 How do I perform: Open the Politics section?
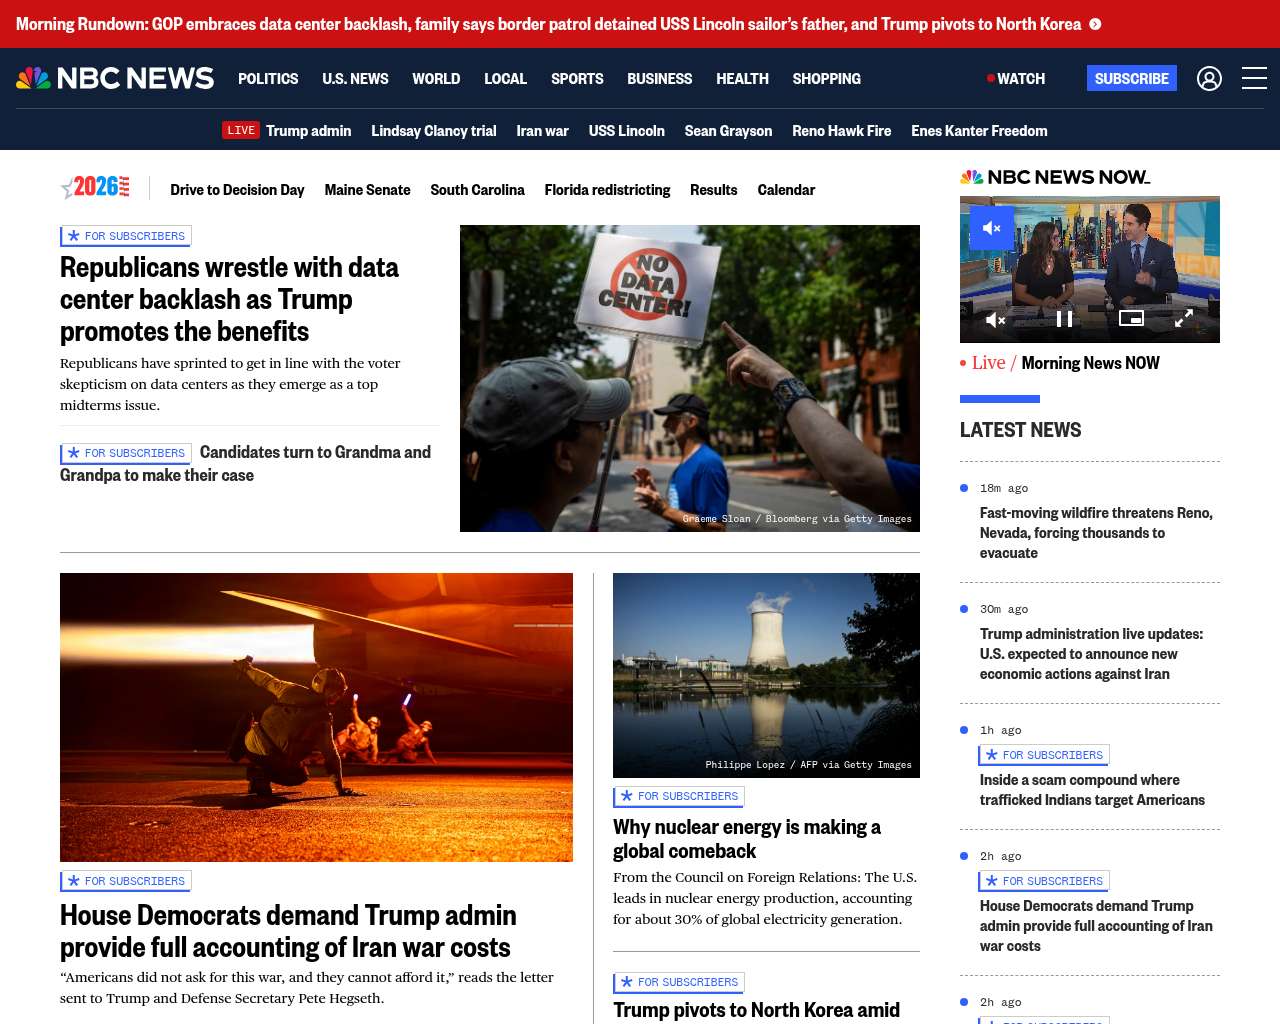(268, 78)
